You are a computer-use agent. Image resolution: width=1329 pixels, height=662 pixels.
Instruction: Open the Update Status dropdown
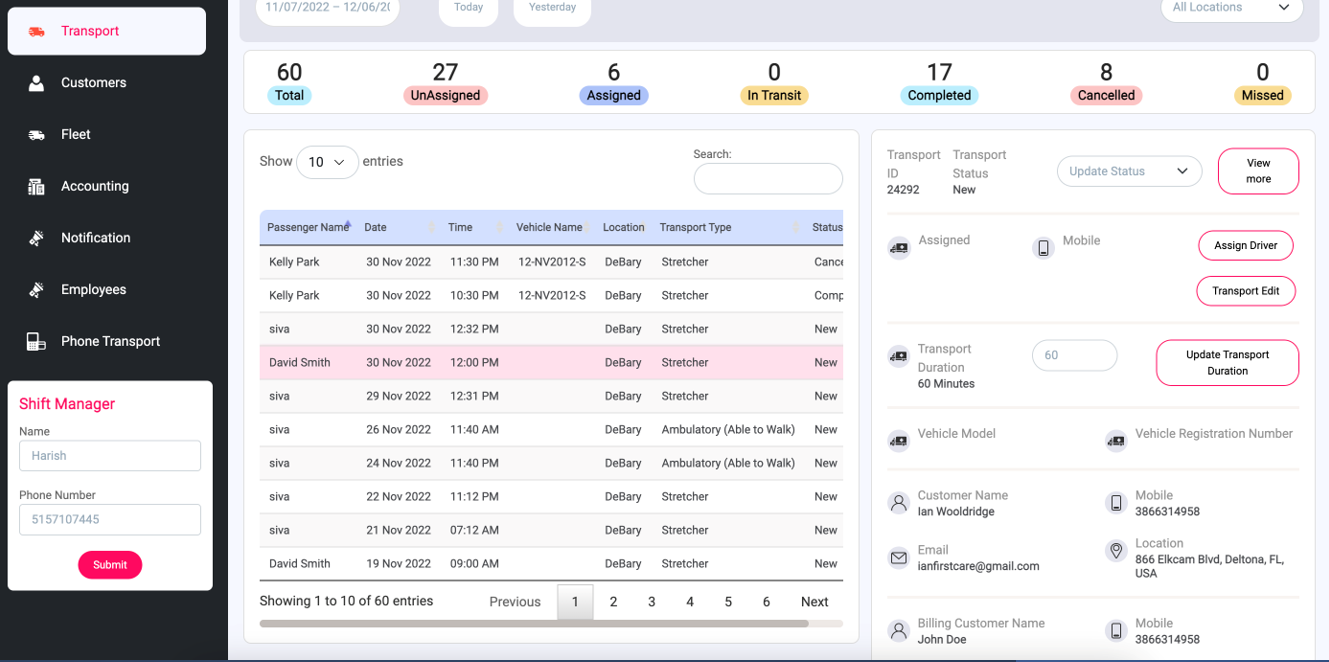[1128, 171]
